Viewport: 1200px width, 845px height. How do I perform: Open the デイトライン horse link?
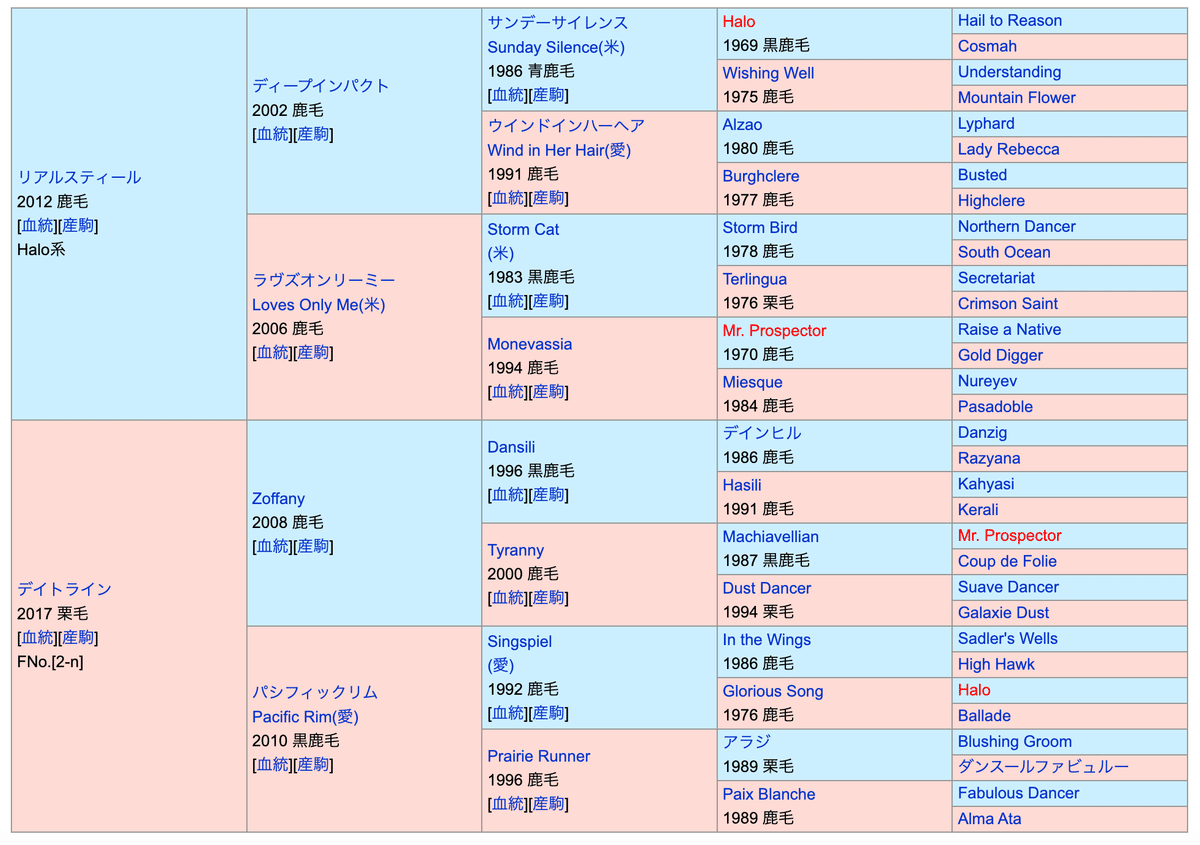click(x=64, y=589)
